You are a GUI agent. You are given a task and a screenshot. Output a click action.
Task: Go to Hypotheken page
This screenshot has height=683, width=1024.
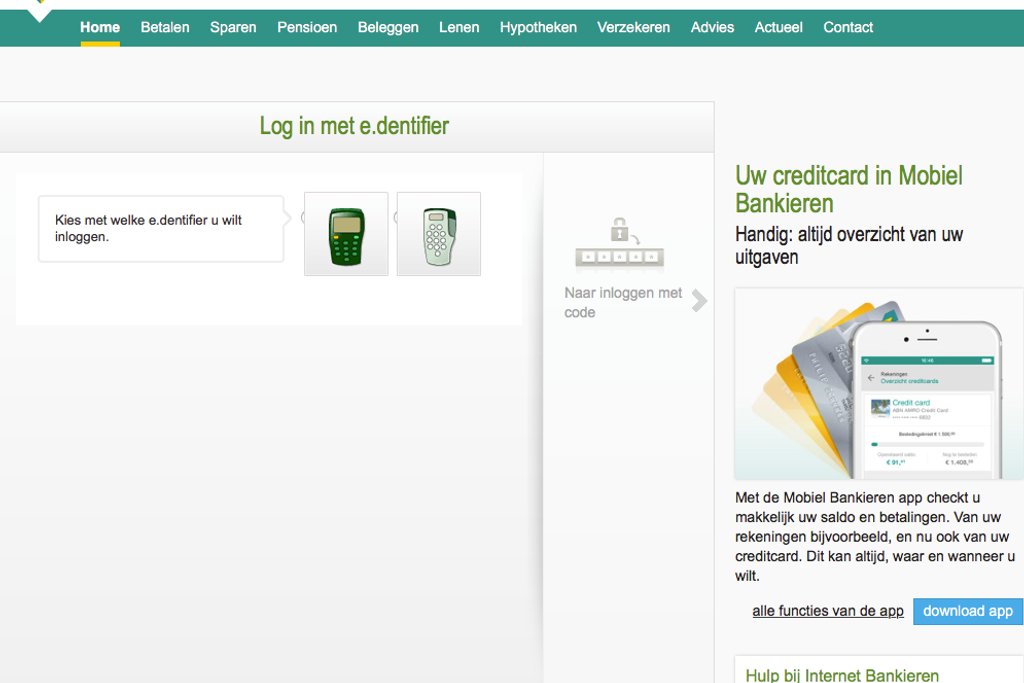click(x=538, y=28)
